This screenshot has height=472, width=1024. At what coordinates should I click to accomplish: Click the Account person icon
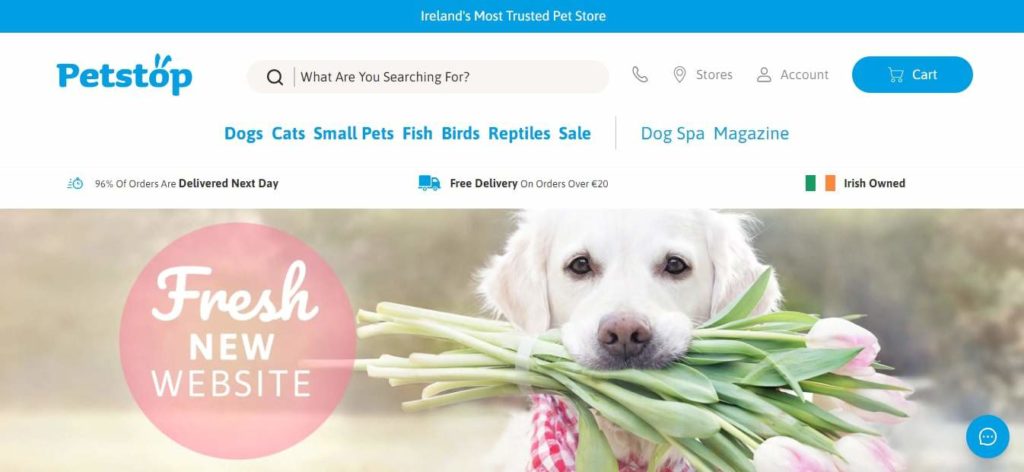(763, 74)
